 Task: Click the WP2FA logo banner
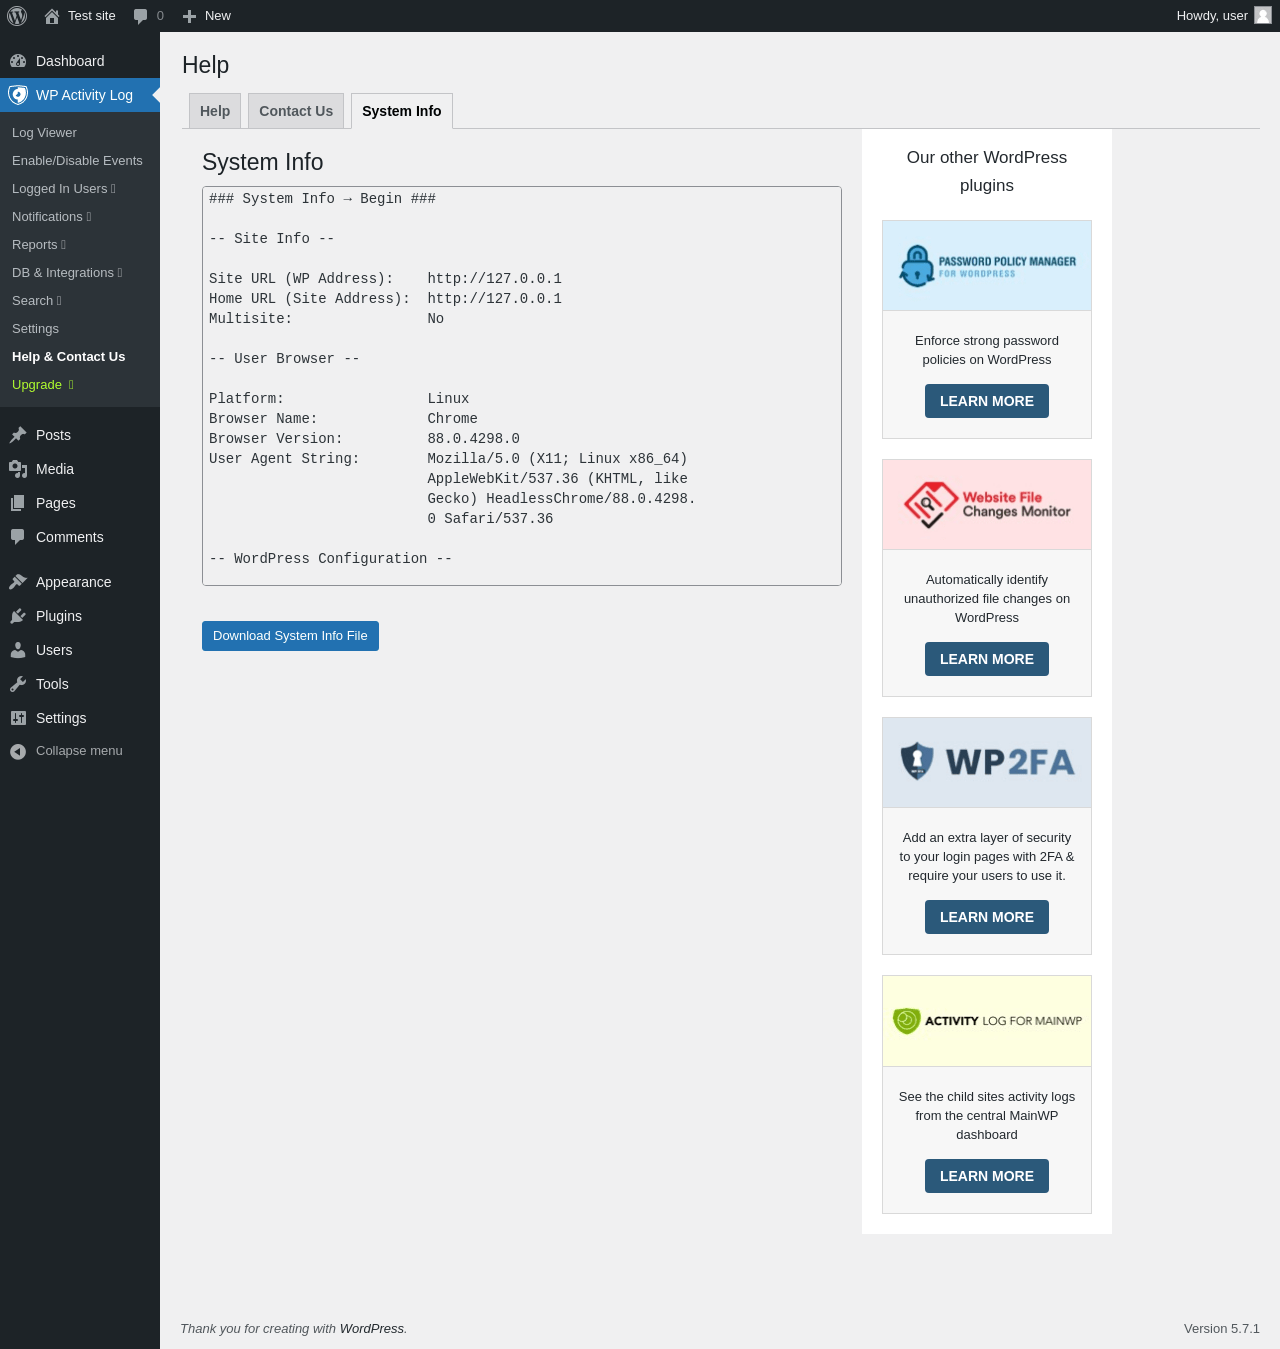[x=987, y=763]
